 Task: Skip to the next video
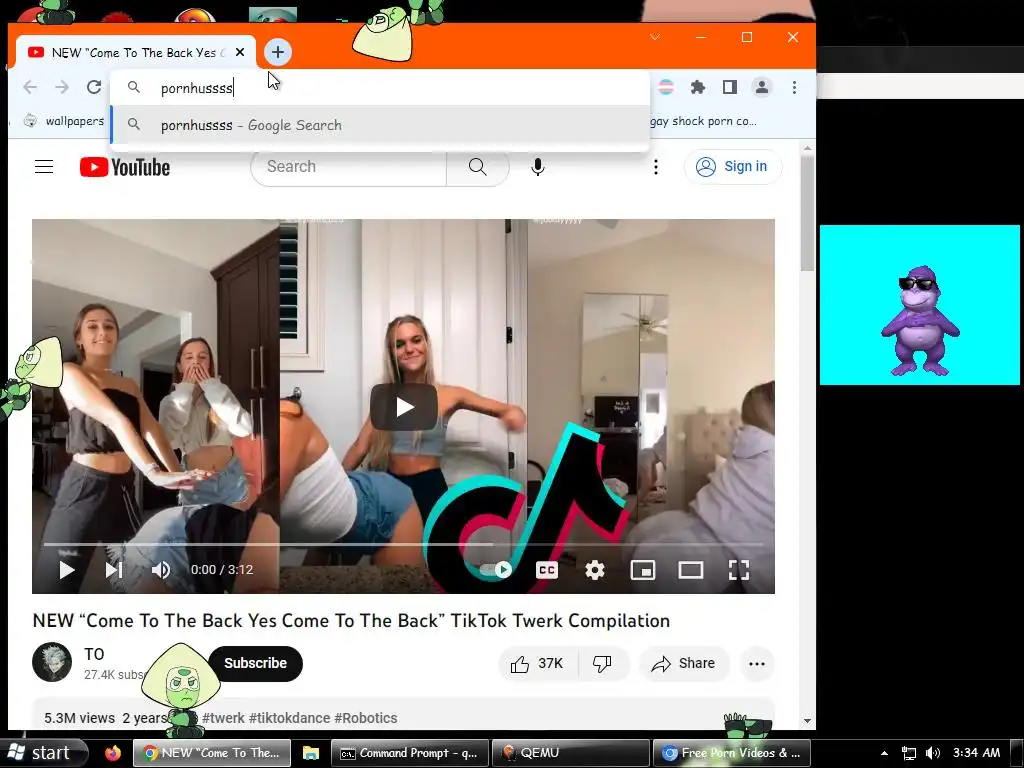[114, 570]
